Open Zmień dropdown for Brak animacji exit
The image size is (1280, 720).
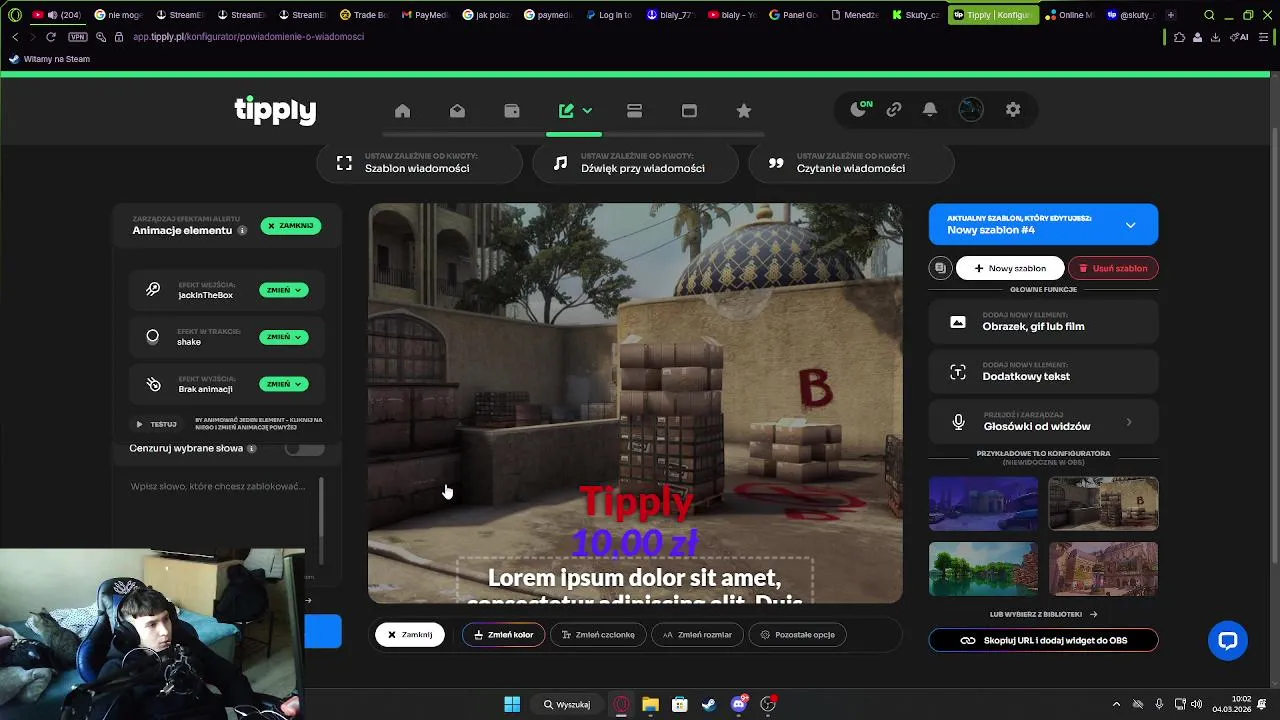point(284,384)
